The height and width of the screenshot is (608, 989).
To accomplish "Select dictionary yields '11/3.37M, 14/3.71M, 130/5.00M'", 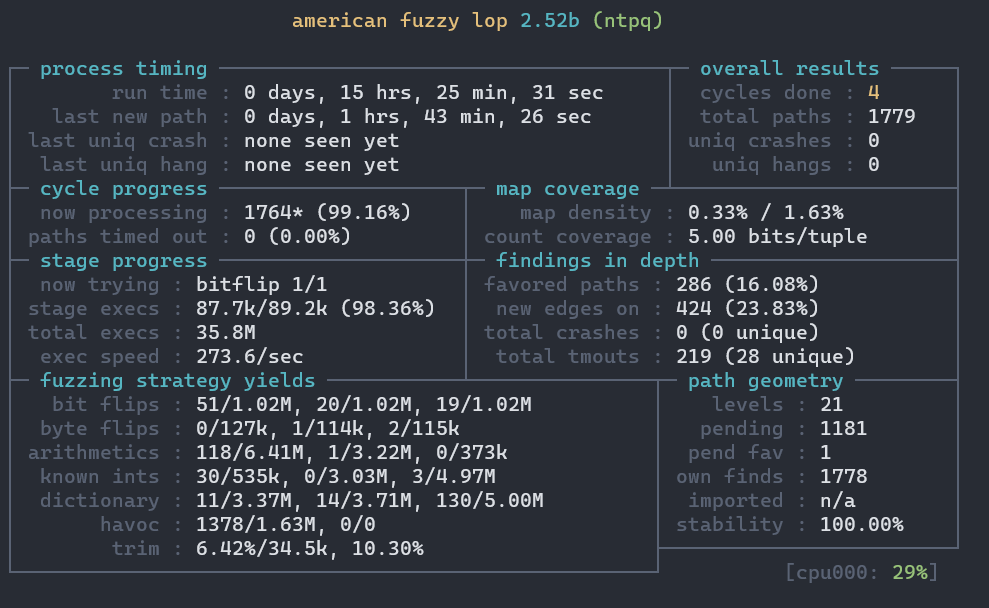I will tap(370, 500).
